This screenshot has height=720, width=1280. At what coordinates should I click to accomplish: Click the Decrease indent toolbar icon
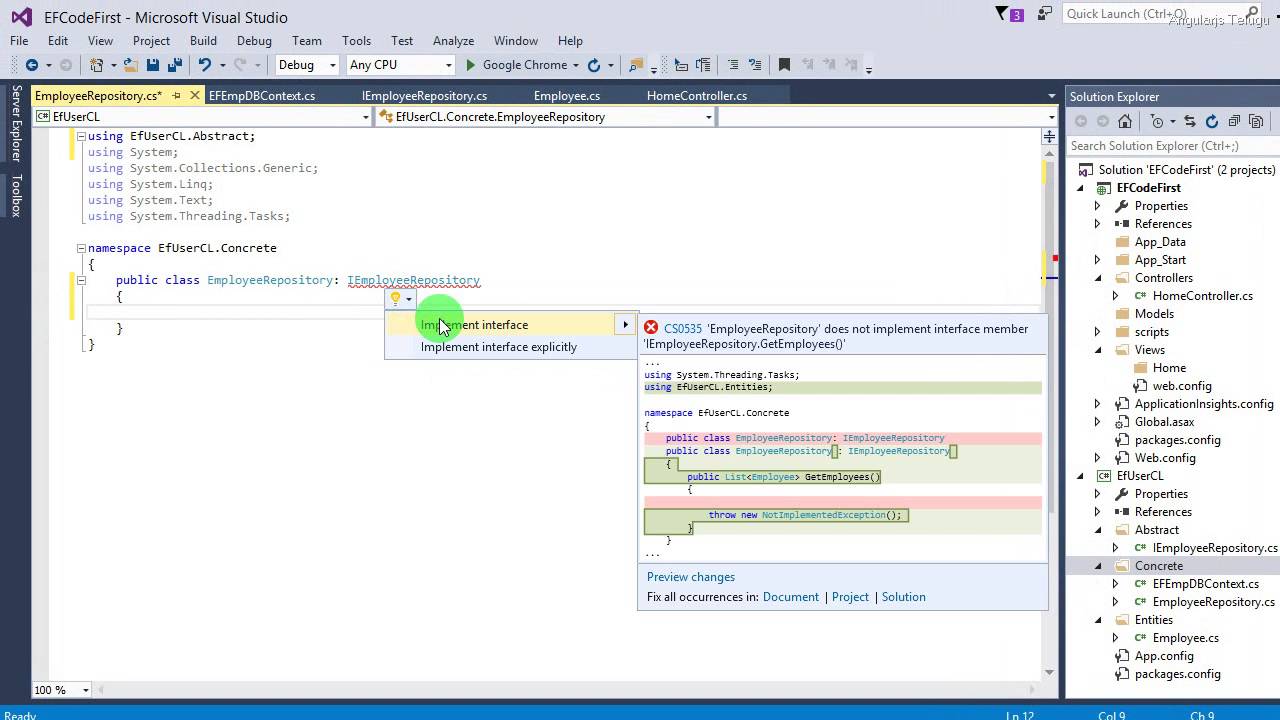(681, 65)
